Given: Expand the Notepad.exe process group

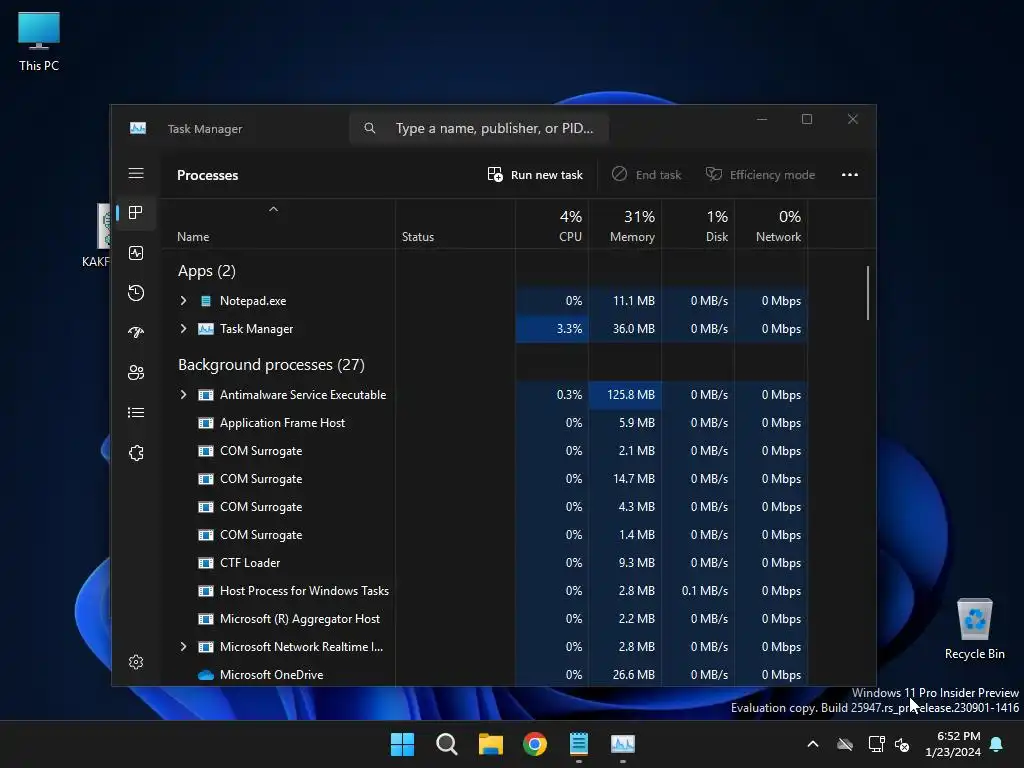Looking at the screenshot, I should pyautogui.click(x=184, y=301).
